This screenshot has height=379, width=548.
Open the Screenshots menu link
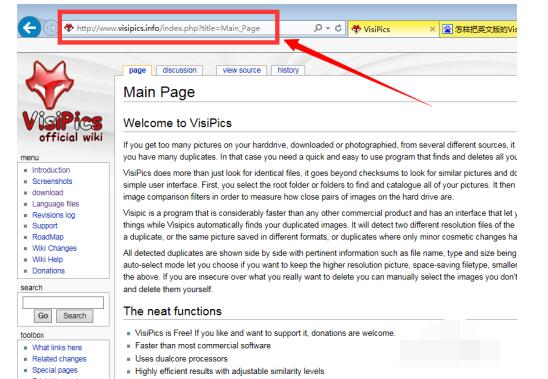(x=52, y=181)
